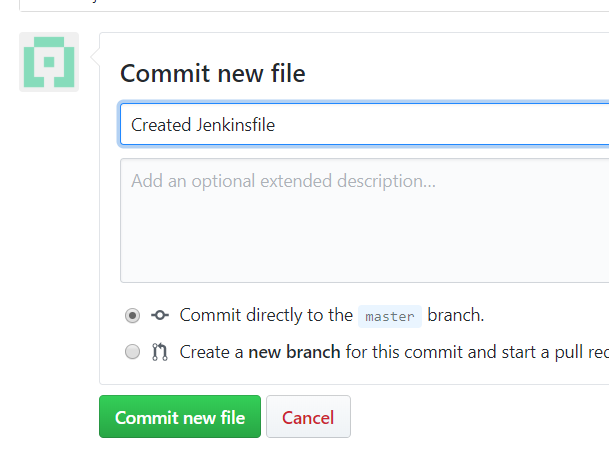
Task: Click the speech-bubble caret pointing toward the avatar
Action: tap(95, 57)
